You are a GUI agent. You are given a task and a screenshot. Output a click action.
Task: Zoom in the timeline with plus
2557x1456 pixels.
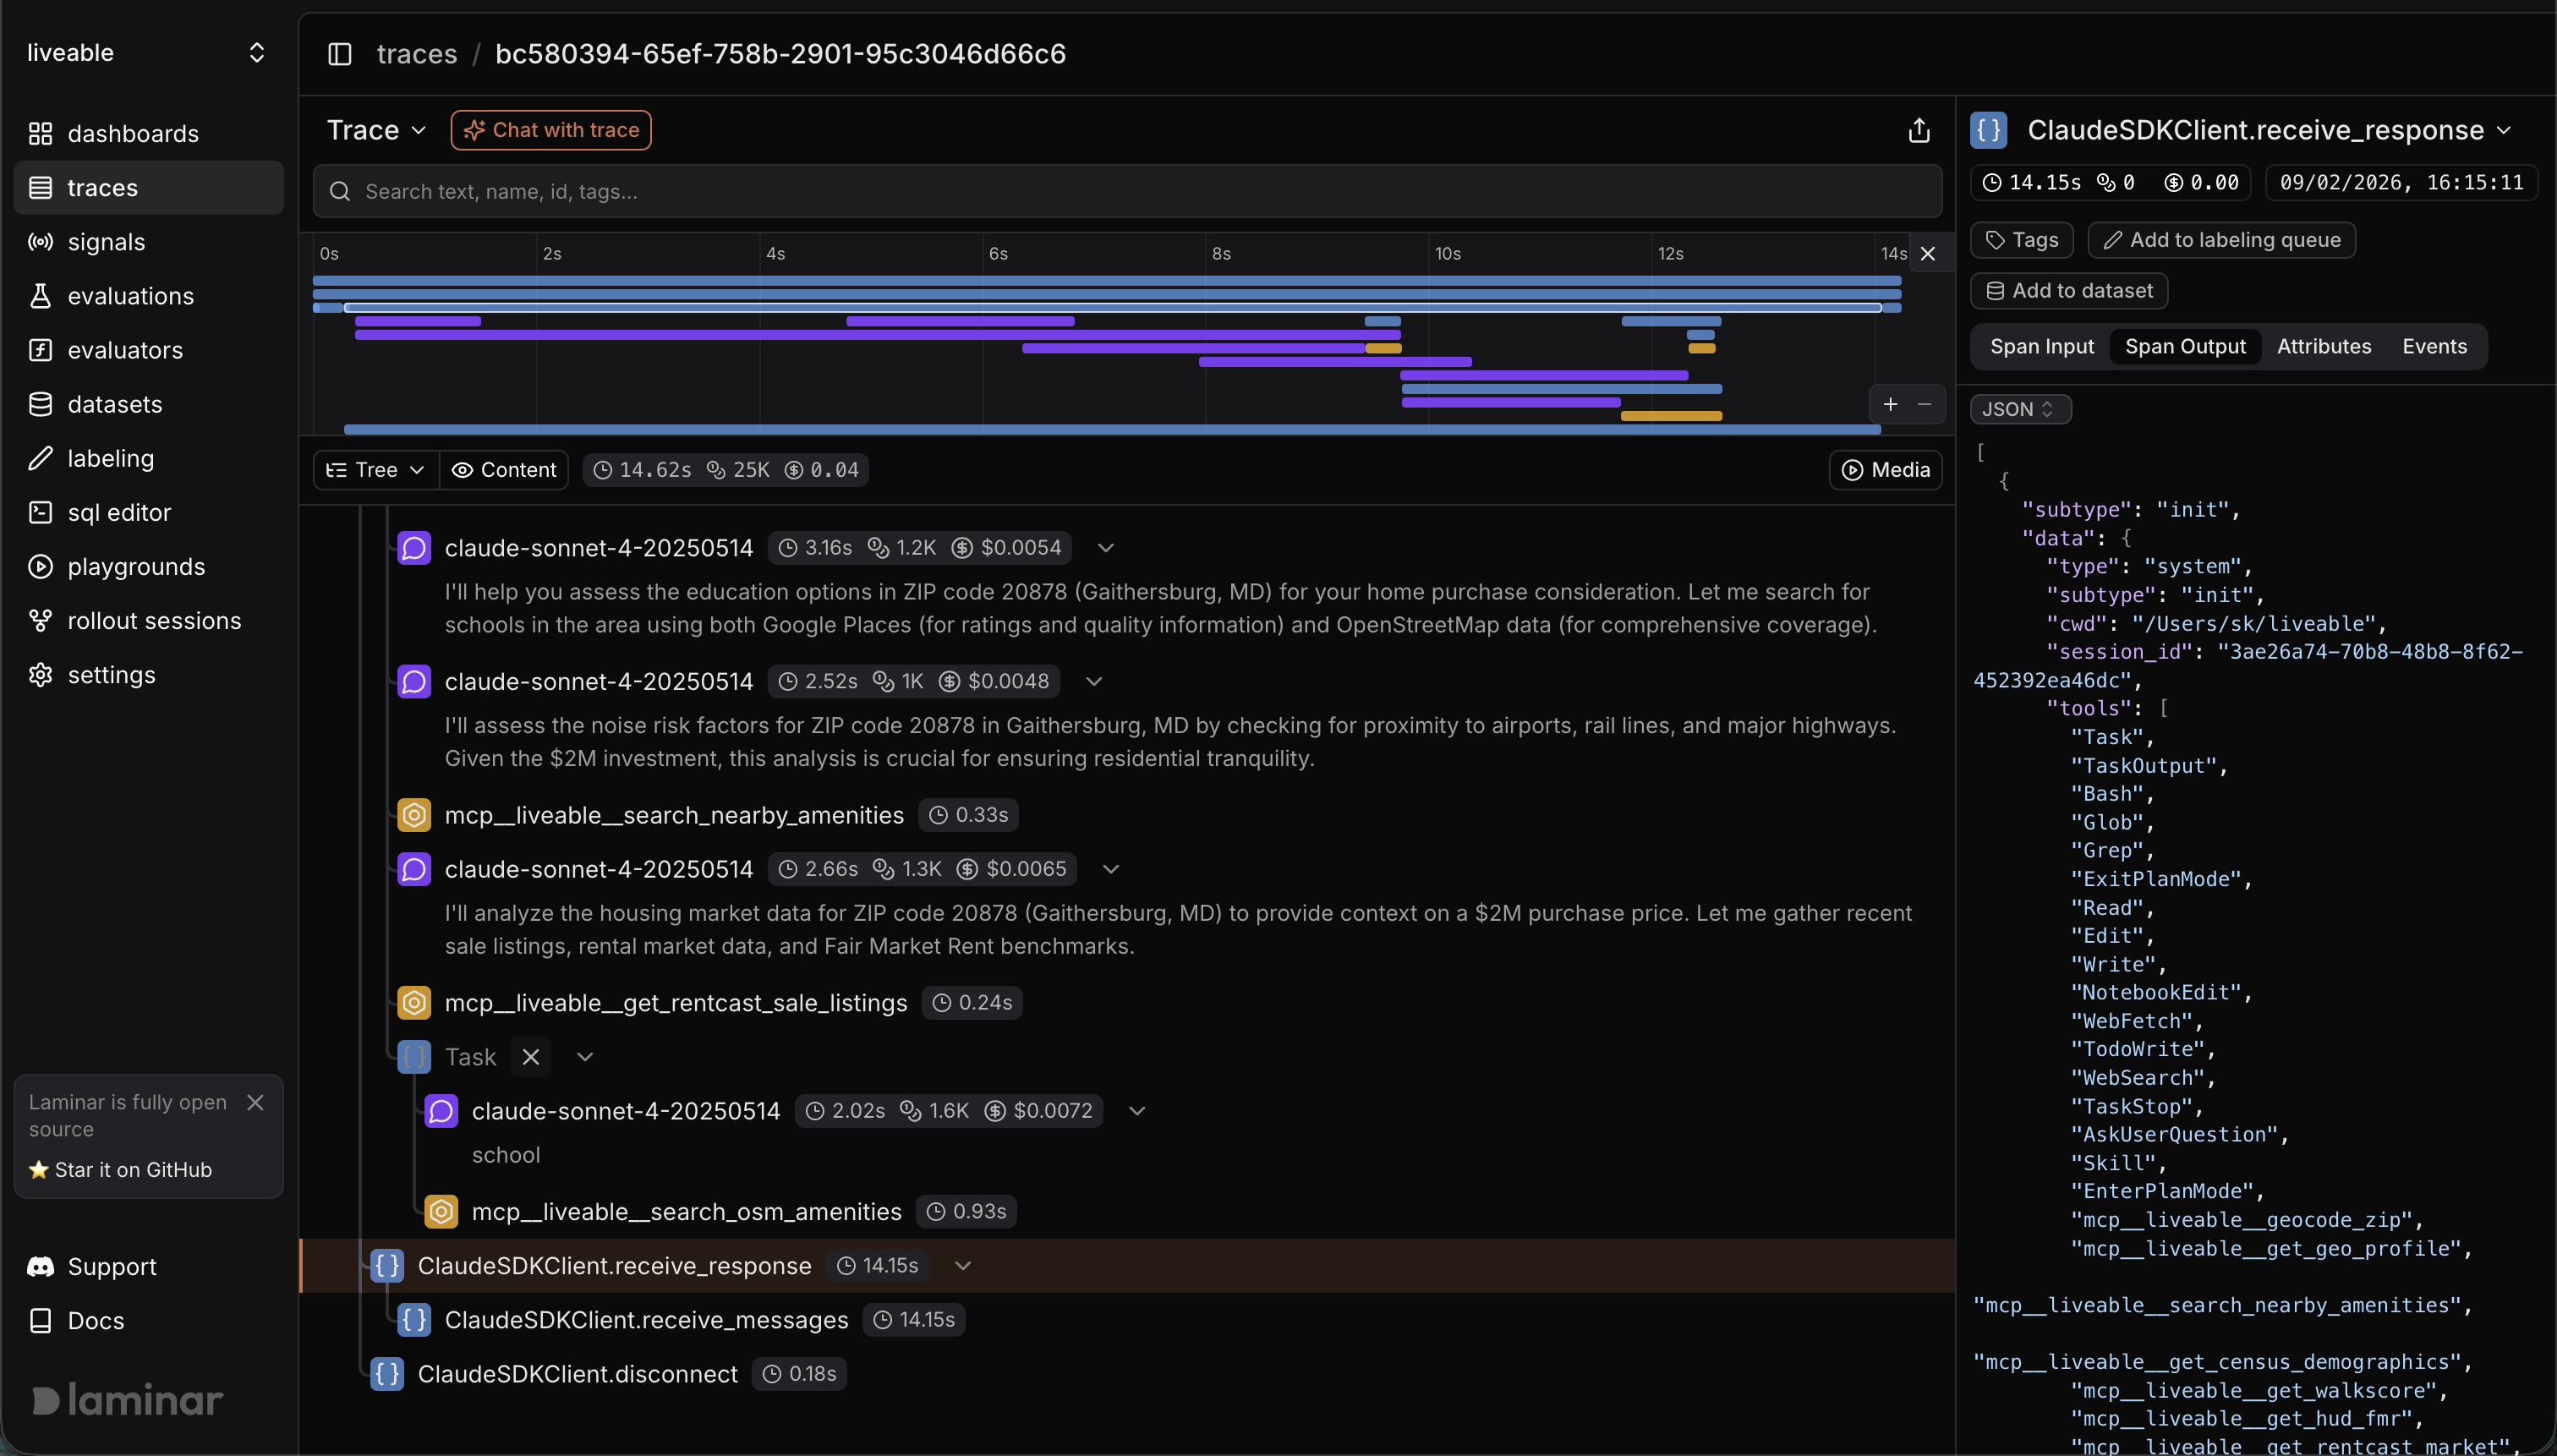point(1890,404)
